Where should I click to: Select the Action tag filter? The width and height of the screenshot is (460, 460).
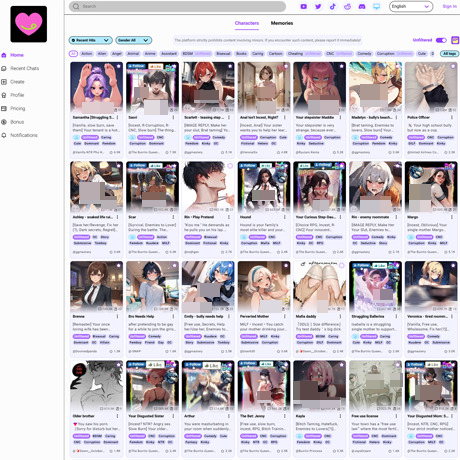(87, 54)
